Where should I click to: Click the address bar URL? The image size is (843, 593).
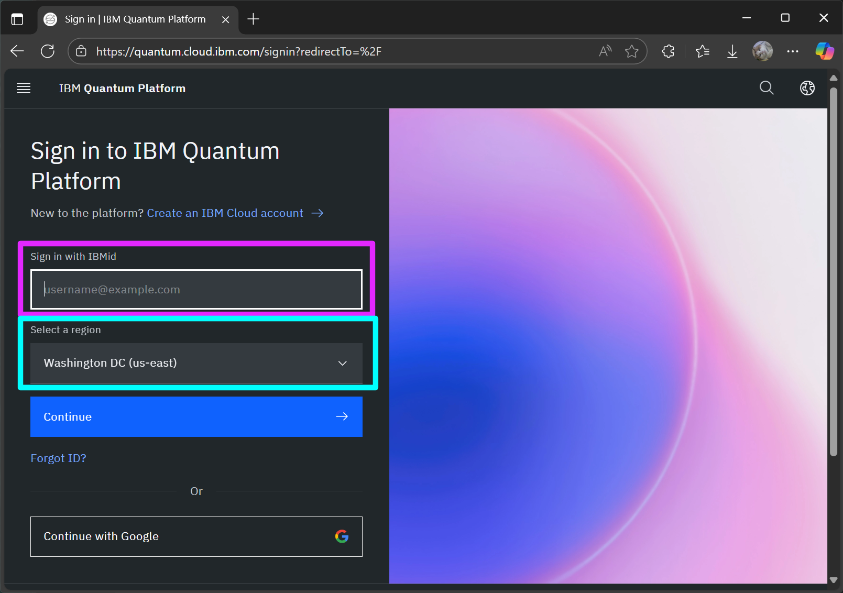(x=239, y=51)
